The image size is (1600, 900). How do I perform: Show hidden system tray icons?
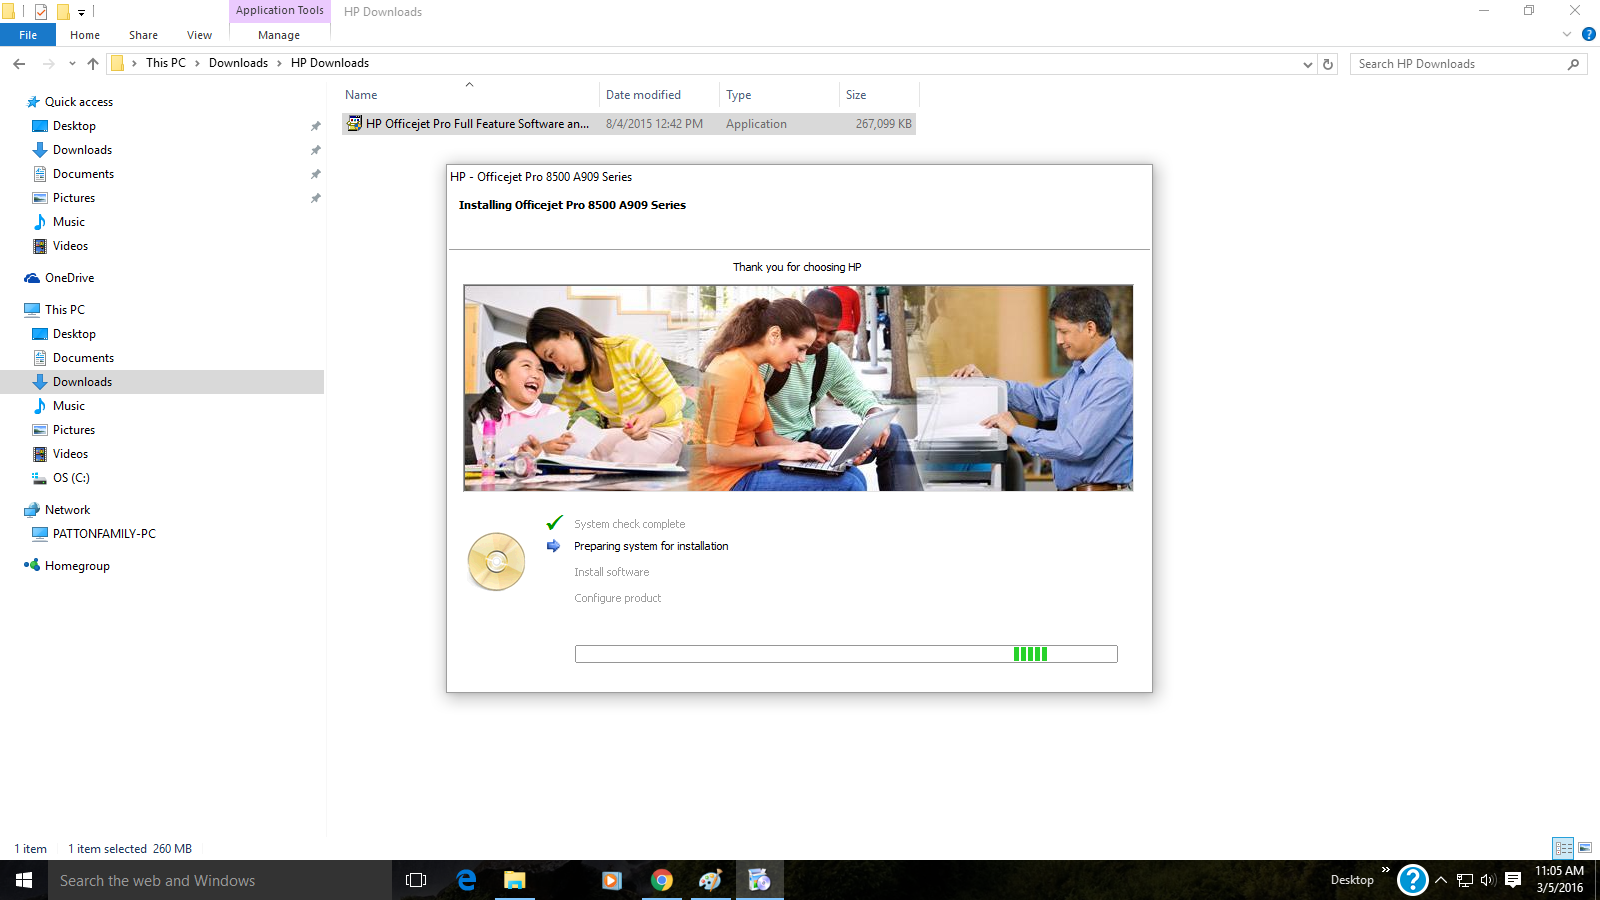(x=1441, y=880)
